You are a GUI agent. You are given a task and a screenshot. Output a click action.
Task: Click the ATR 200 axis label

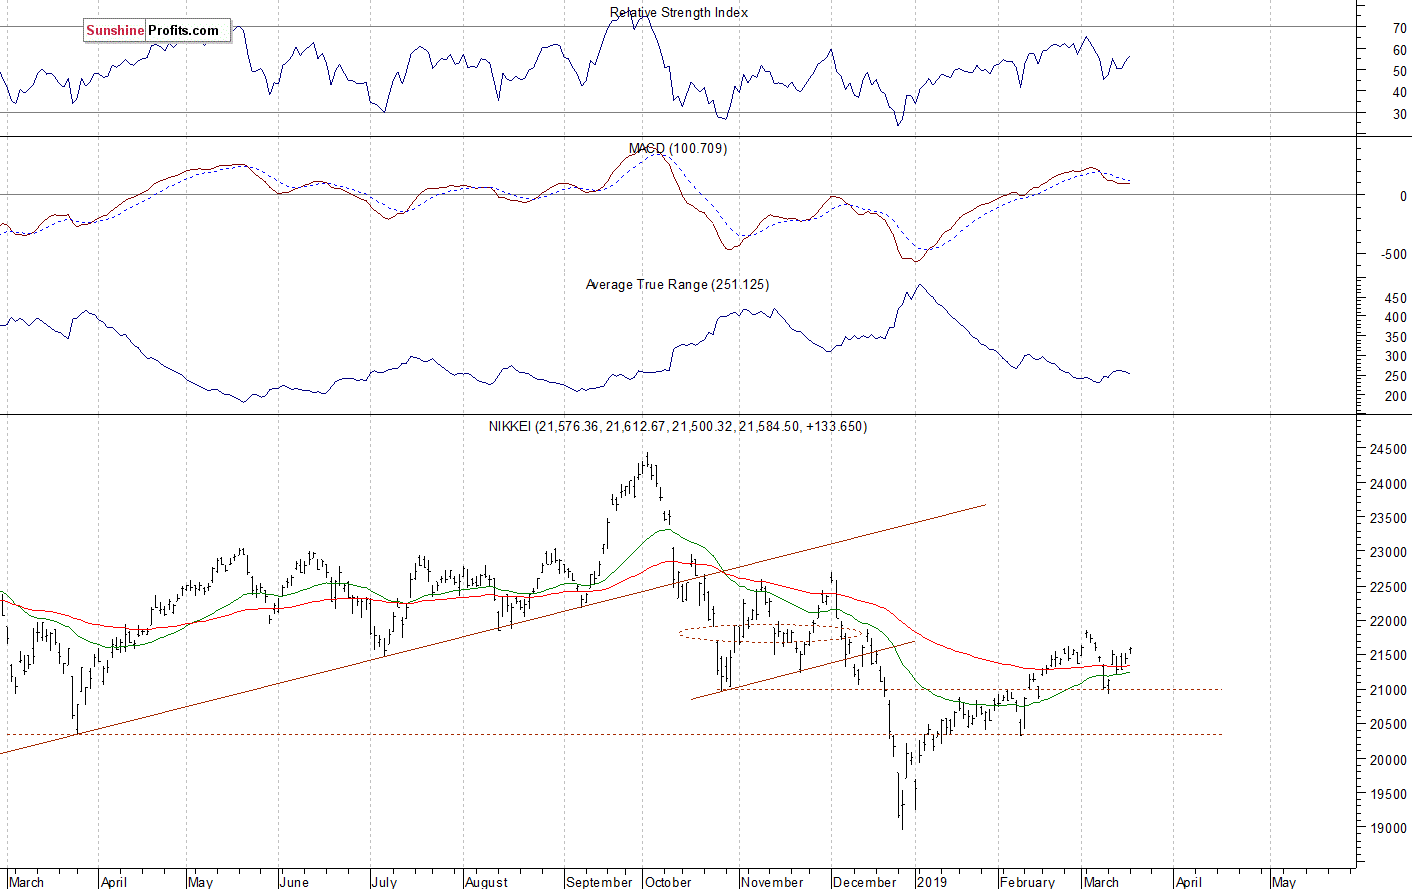tap(1396, 397)
